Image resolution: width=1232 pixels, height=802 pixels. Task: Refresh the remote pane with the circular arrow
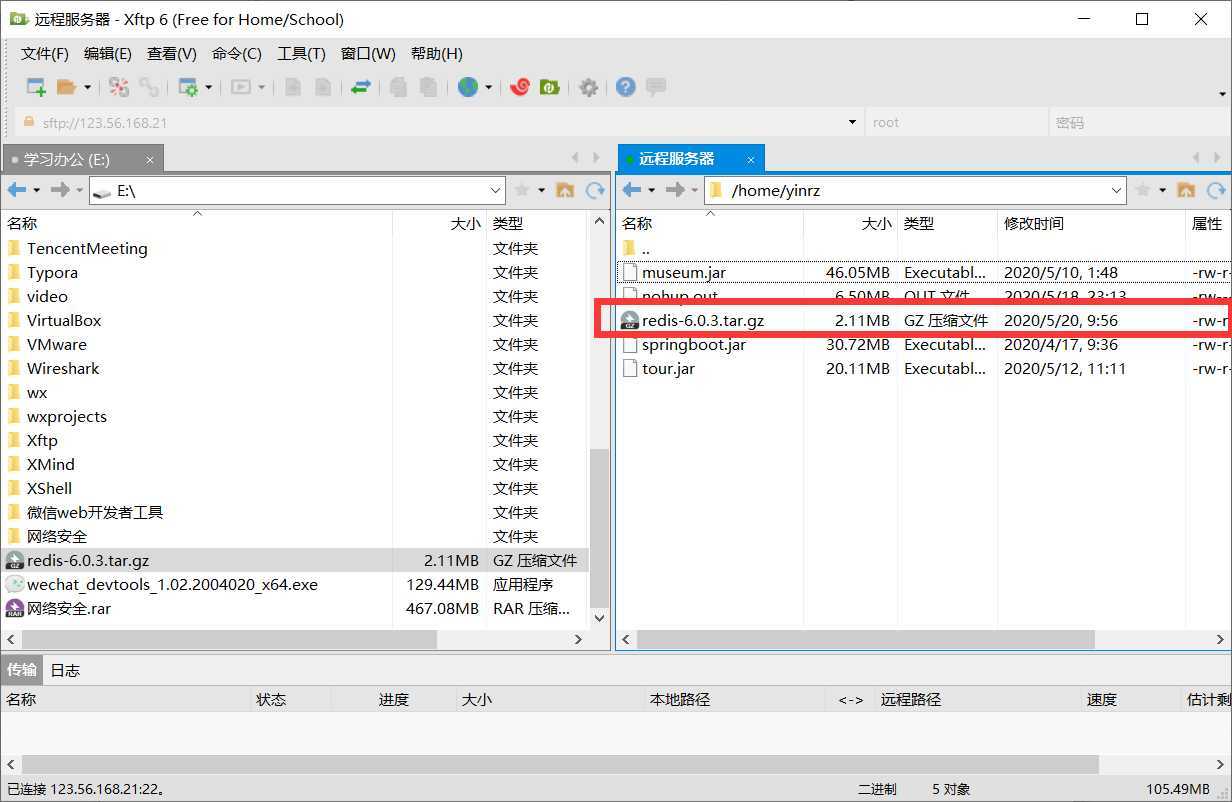1216,190
